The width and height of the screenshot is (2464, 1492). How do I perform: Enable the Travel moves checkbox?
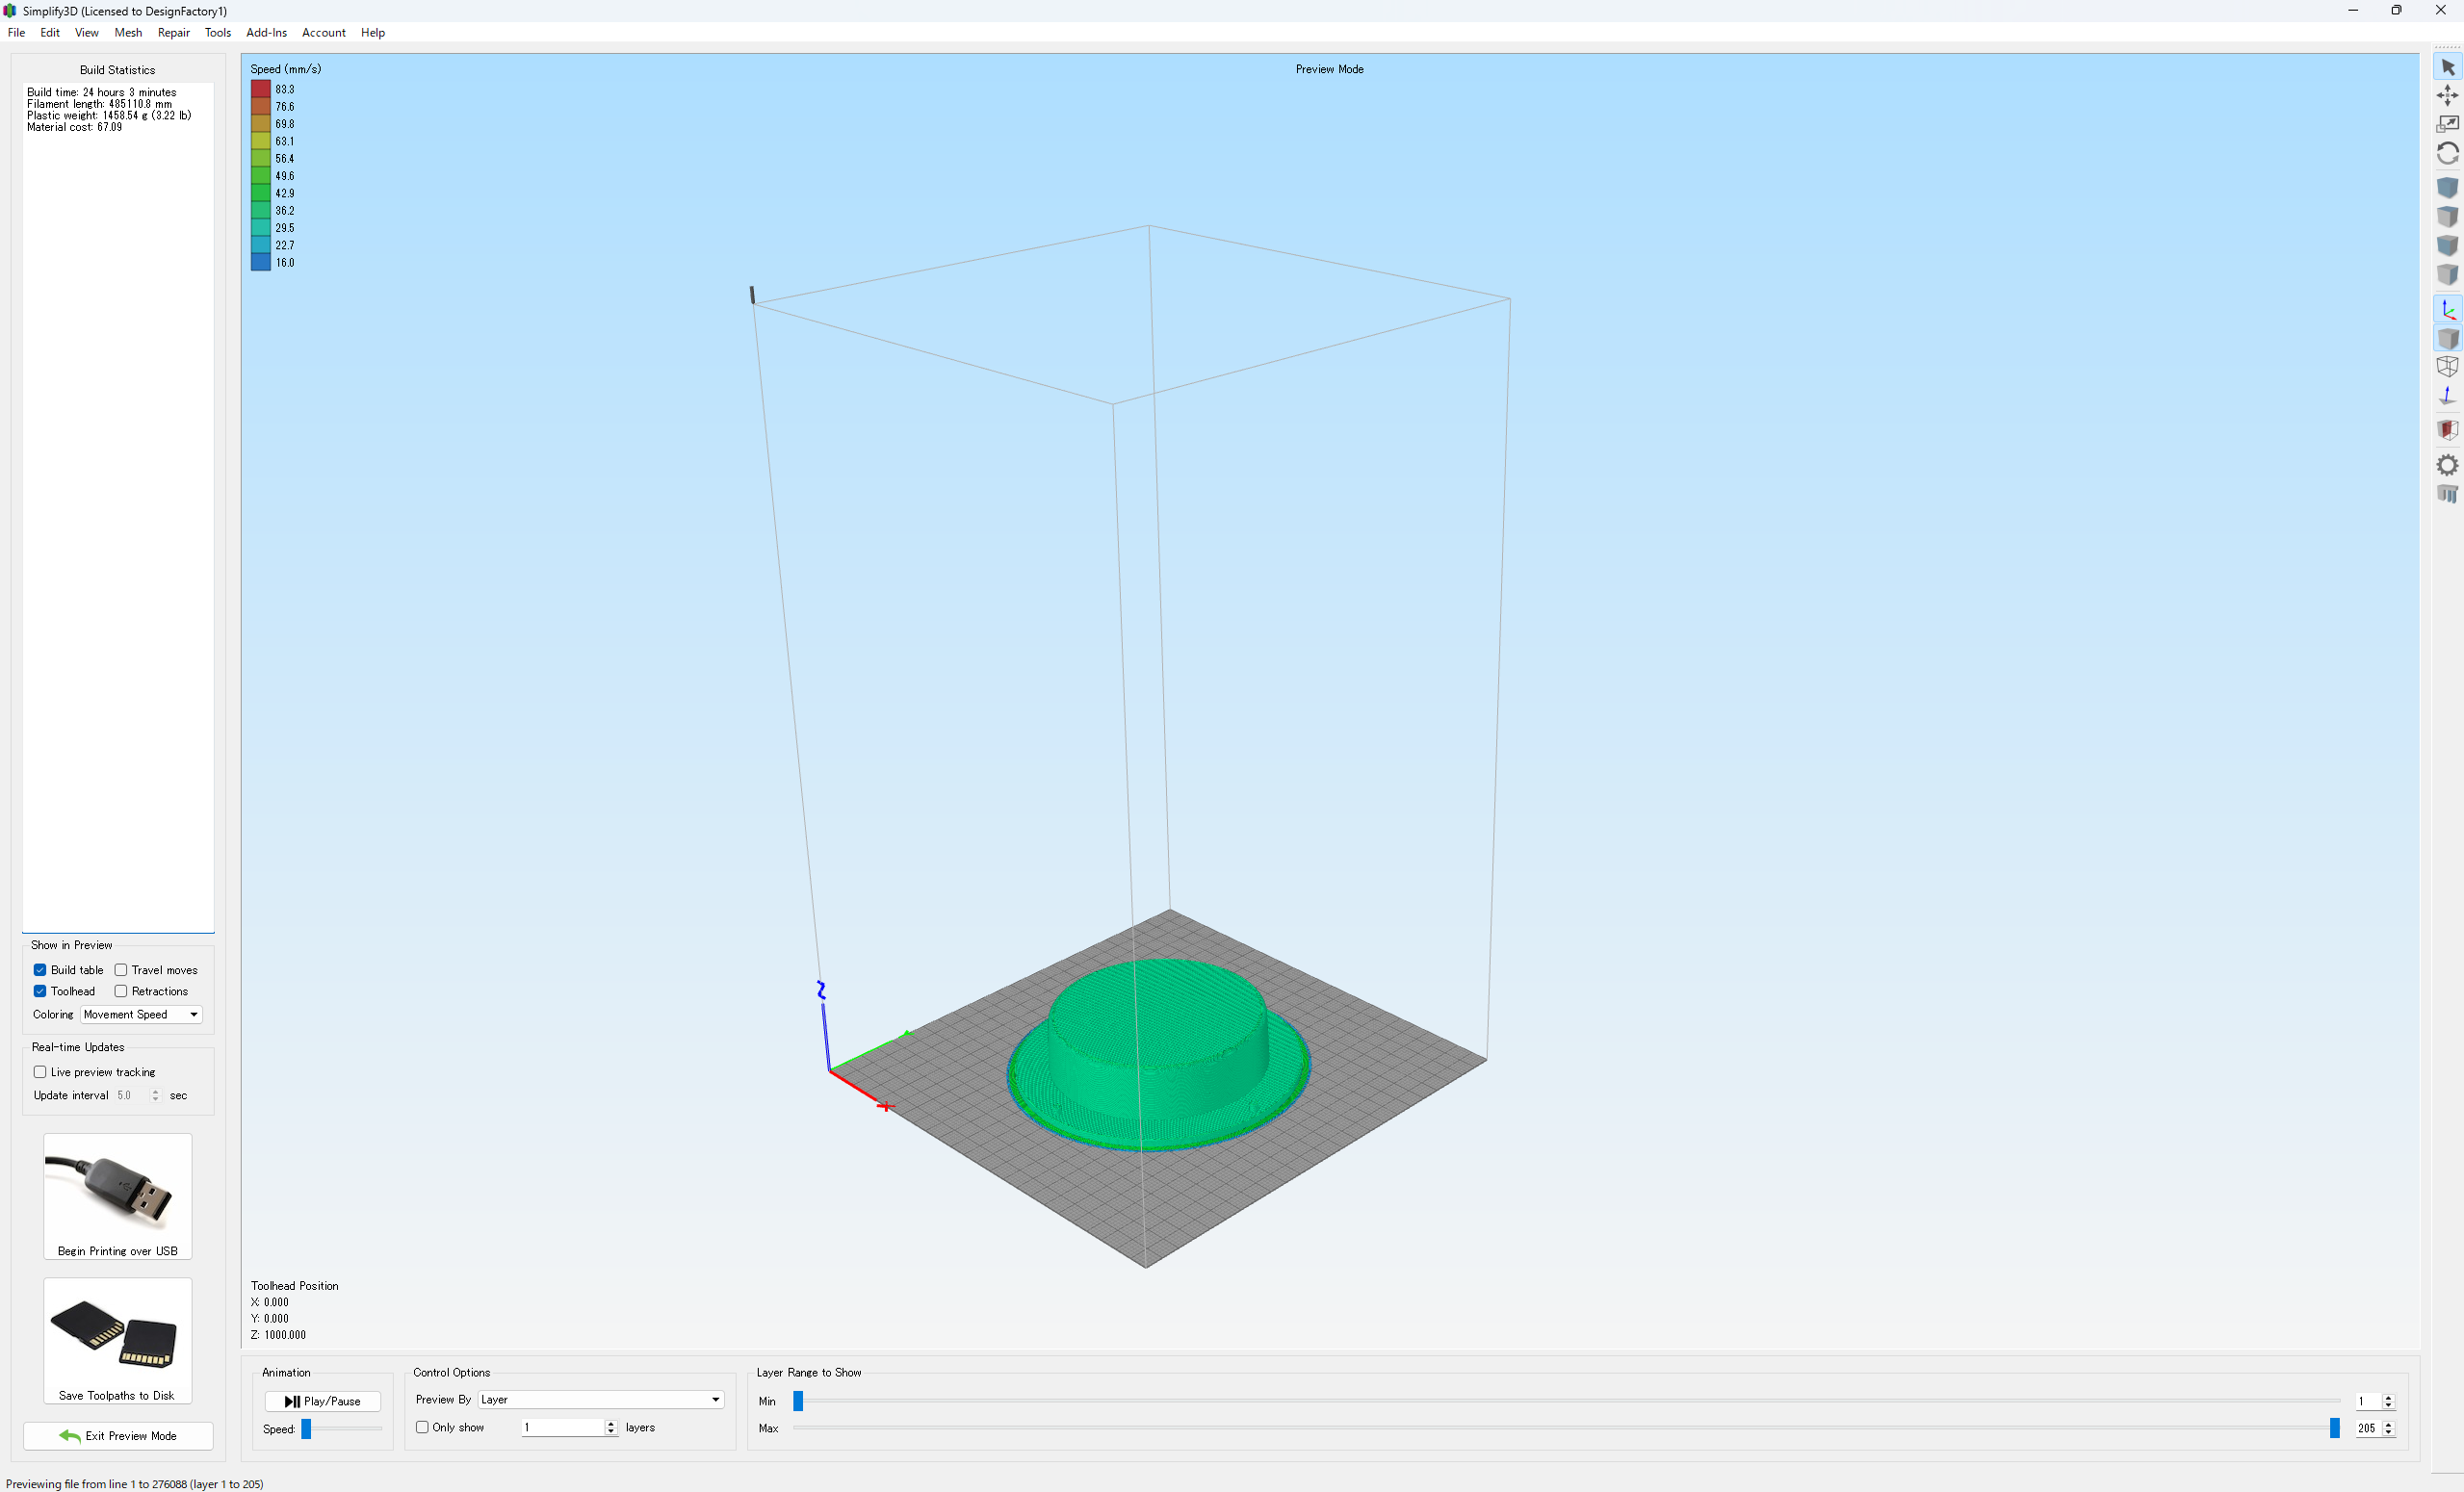[121, 970]
